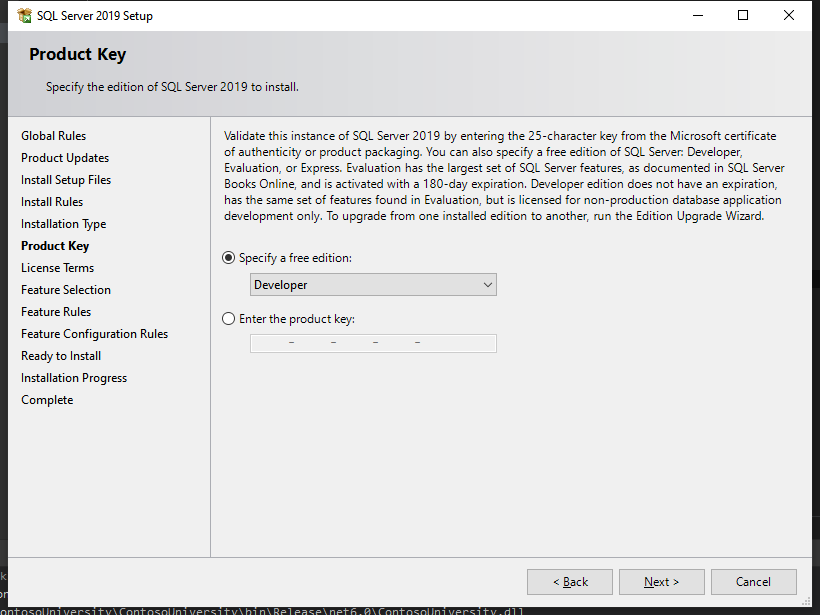Image resolution: width=820 pixels, height=615 pixels.
Task: Select the 'Enter the product key' radio button
Action: (229, 320)
